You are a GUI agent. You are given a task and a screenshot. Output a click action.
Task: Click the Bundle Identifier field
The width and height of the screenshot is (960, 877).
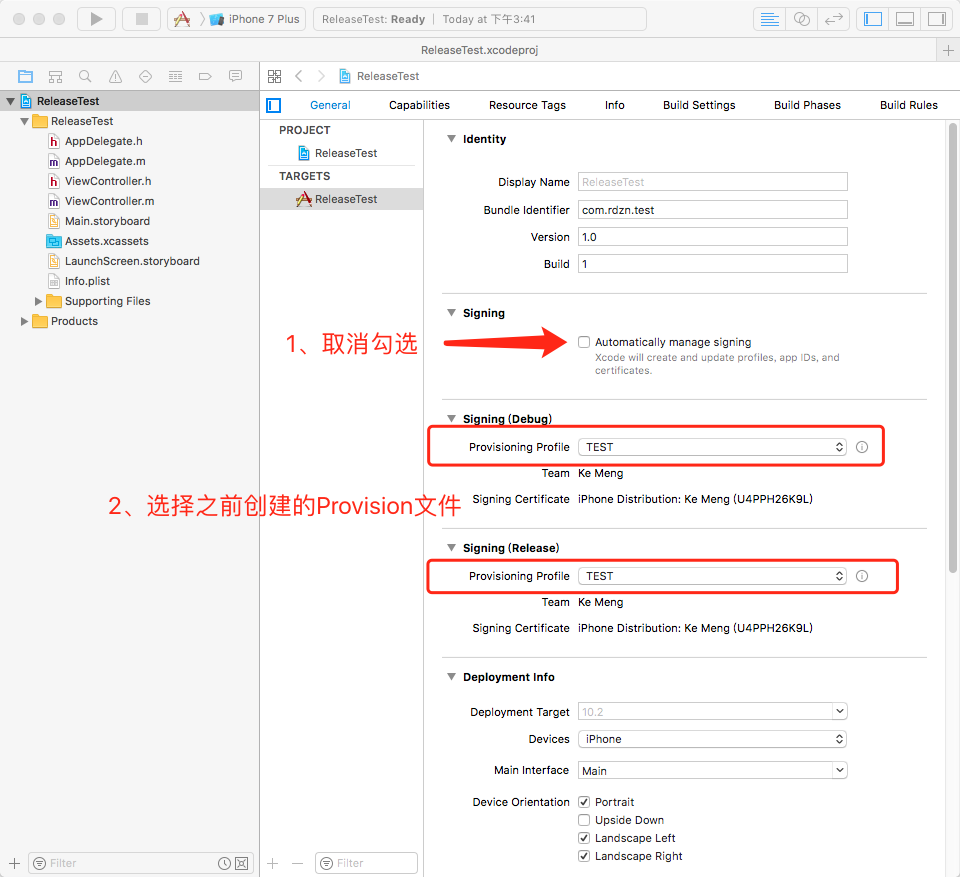[713, 210]
